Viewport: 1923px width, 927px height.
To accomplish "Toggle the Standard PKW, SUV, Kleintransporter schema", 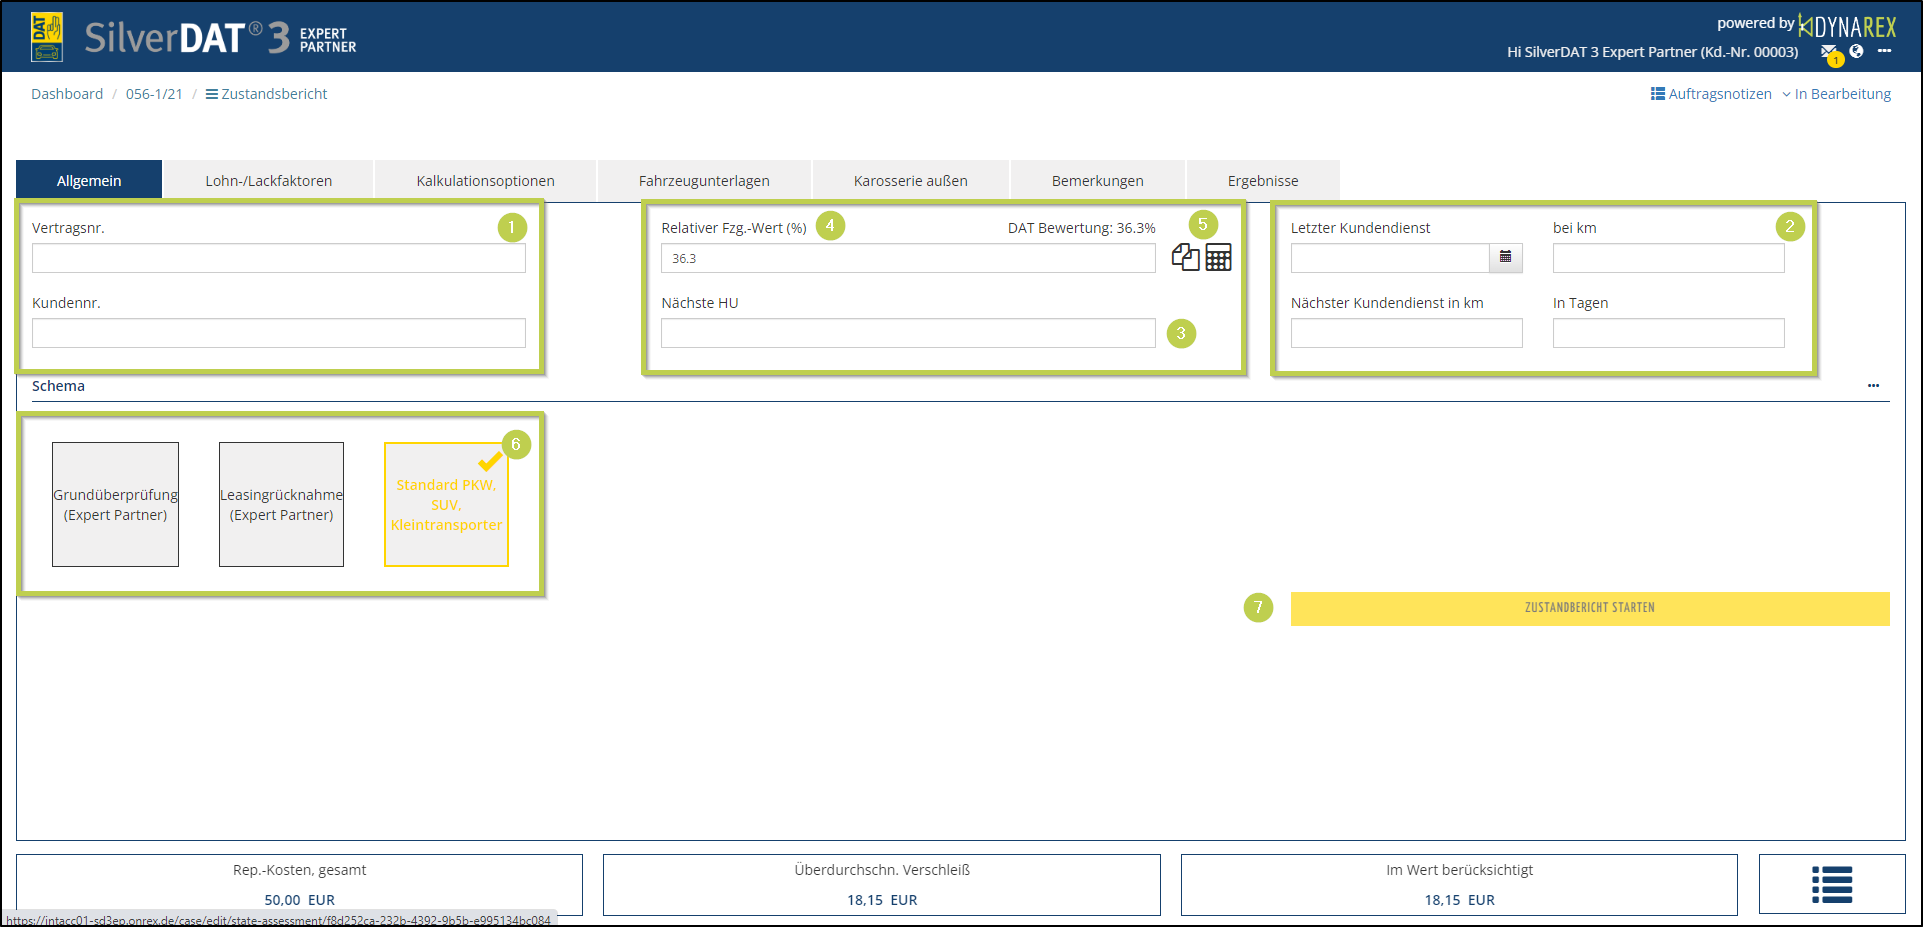I will 446,504.
